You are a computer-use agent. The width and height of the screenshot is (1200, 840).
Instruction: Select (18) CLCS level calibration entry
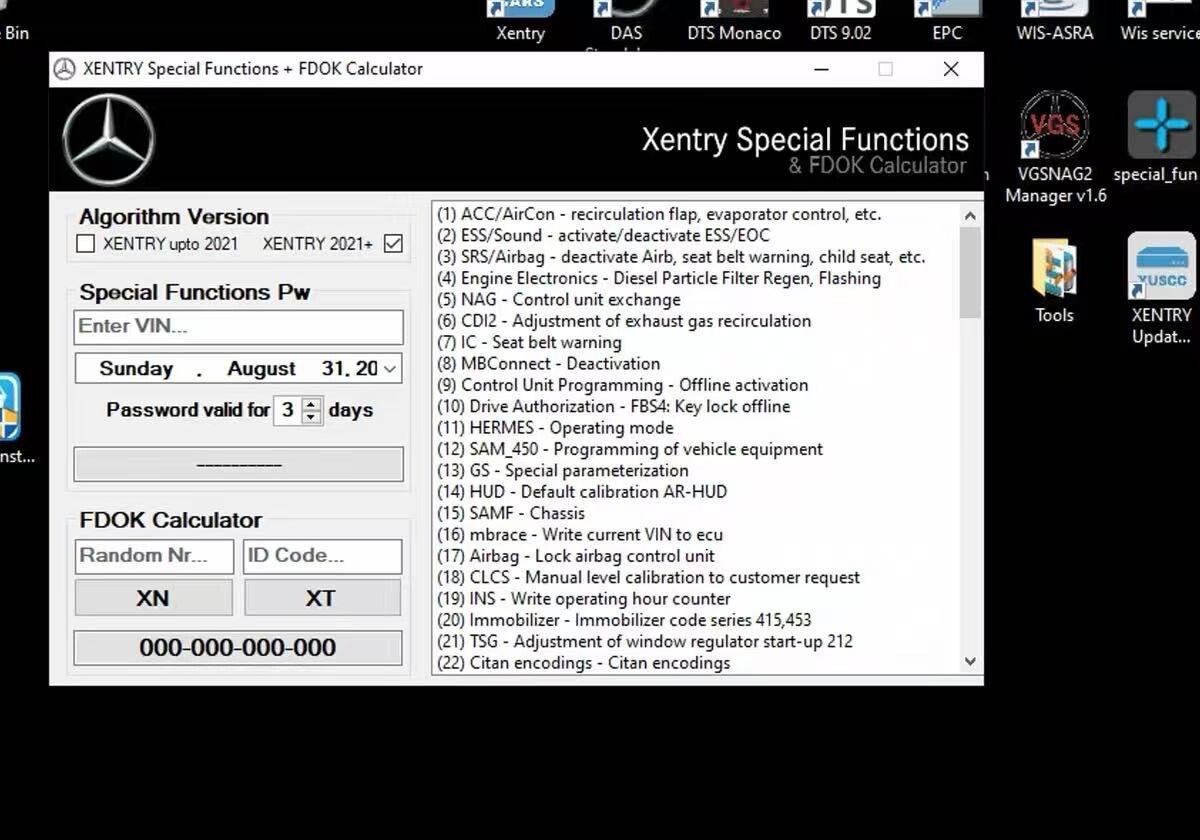(x=648, y=577)
